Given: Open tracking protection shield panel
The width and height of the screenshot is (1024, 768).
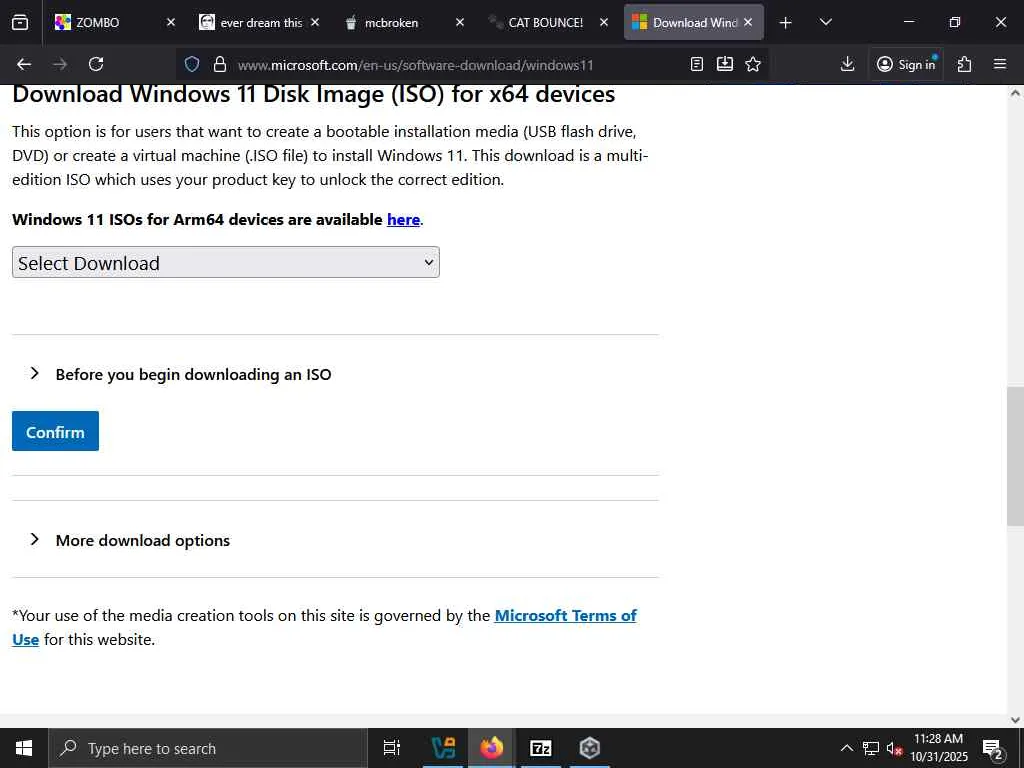Looking at the screenshot, I should pos(191,64).
